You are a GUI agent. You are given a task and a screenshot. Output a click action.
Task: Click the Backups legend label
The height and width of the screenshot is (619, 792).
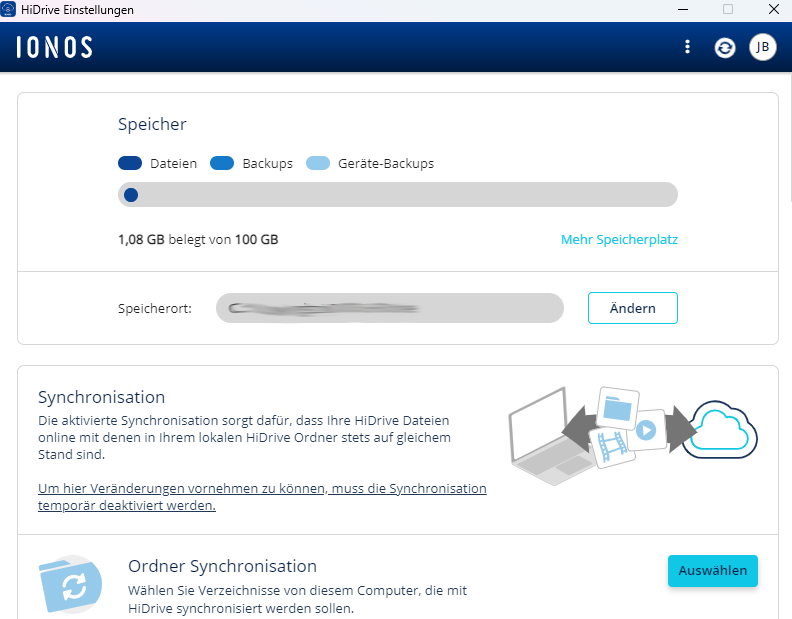[x=267, y=164]
